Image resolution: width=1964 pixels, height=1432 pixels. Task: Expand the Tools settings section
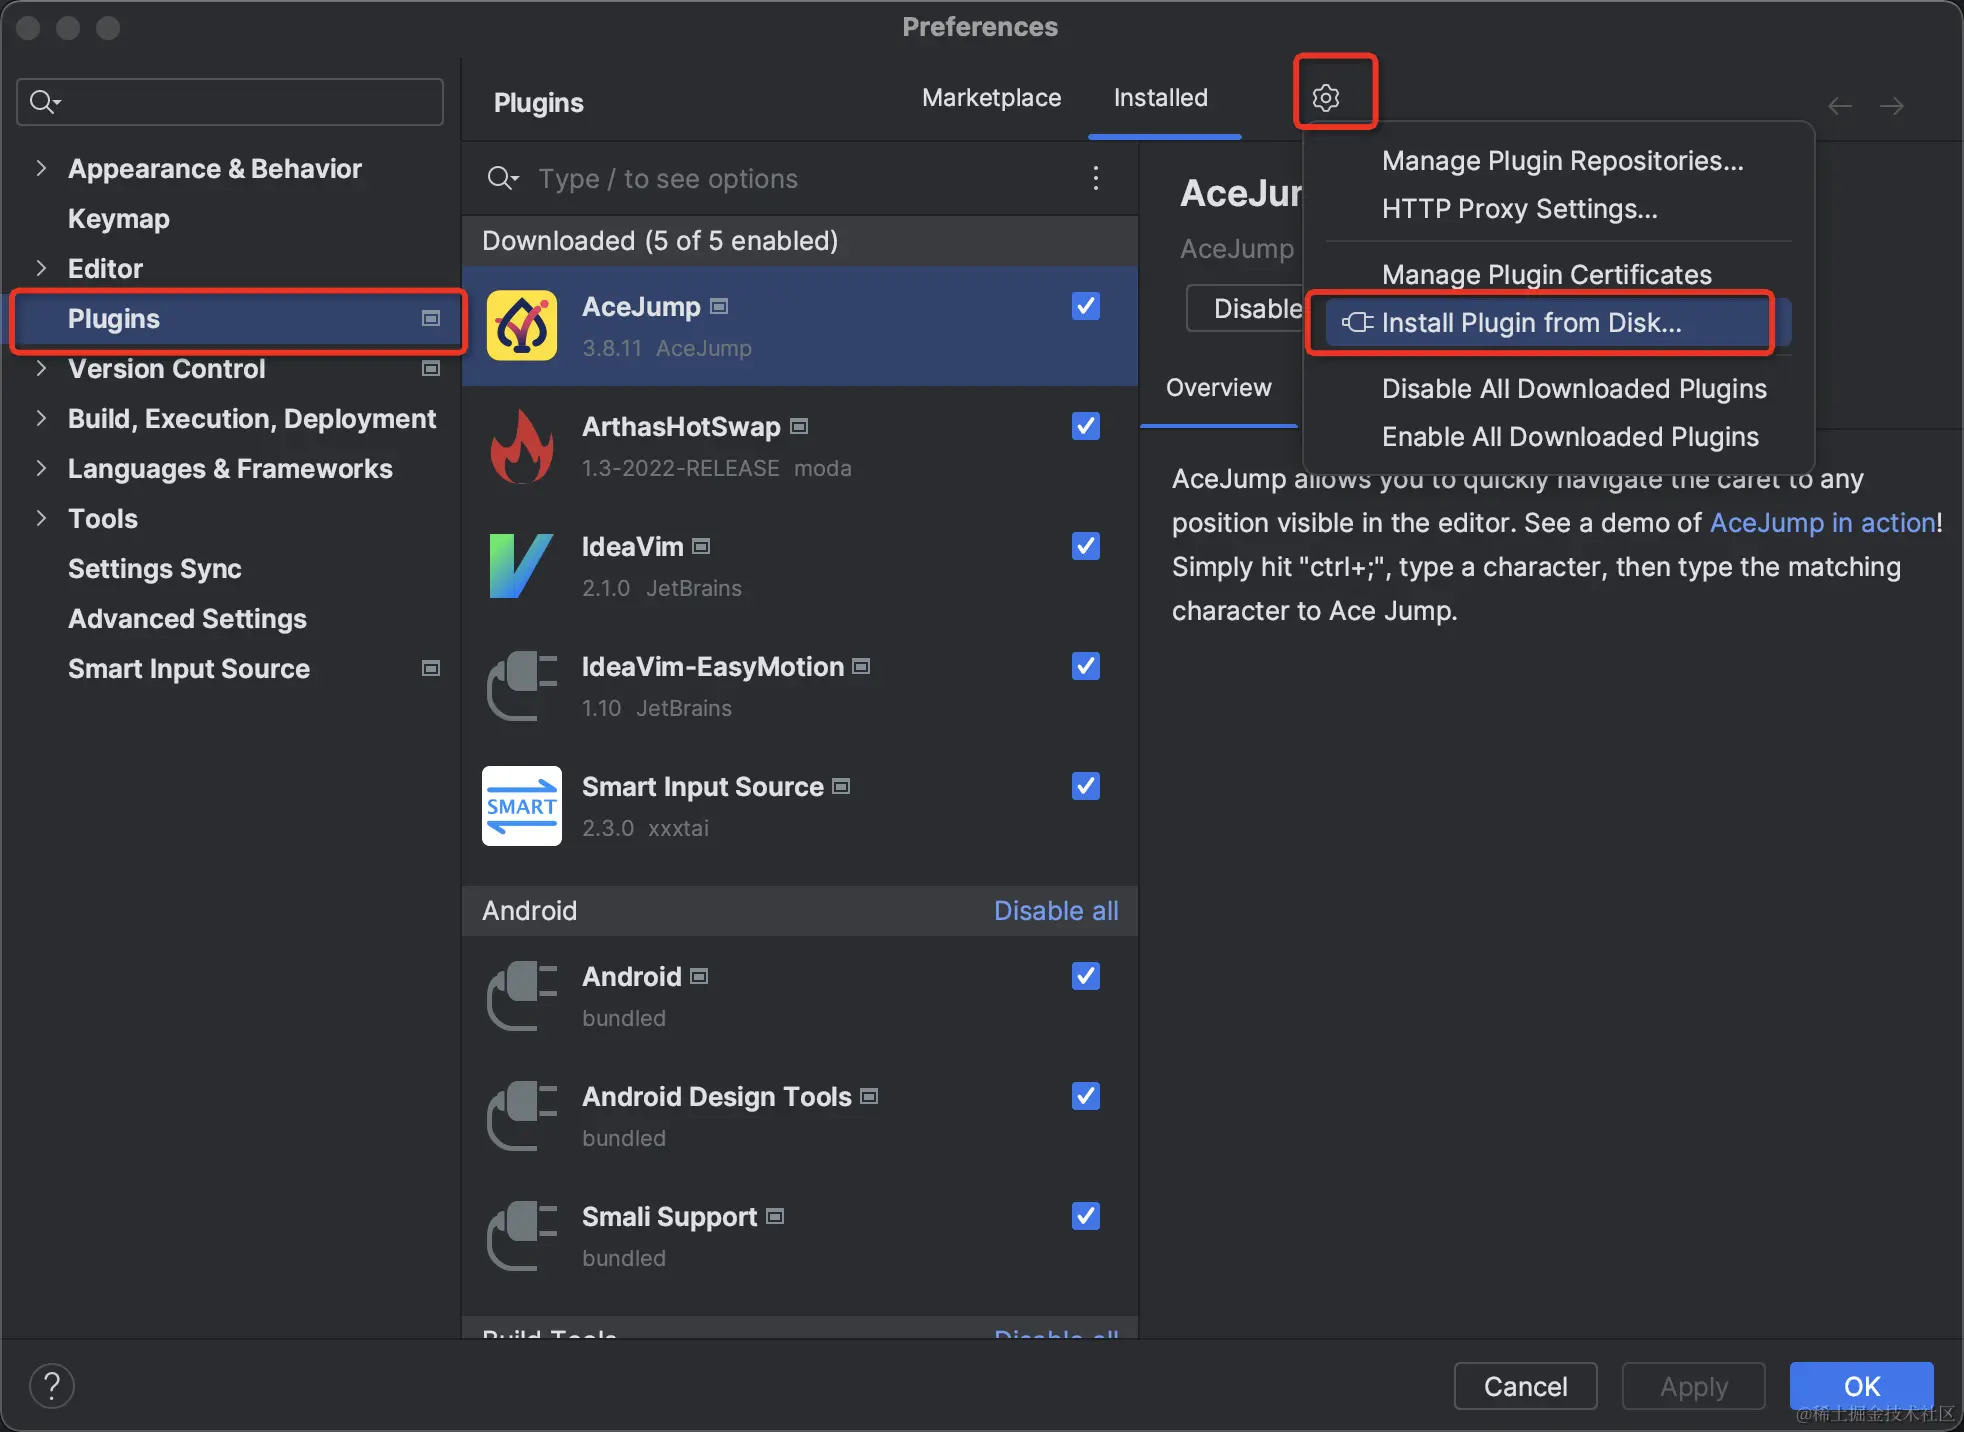pos(41,518)
